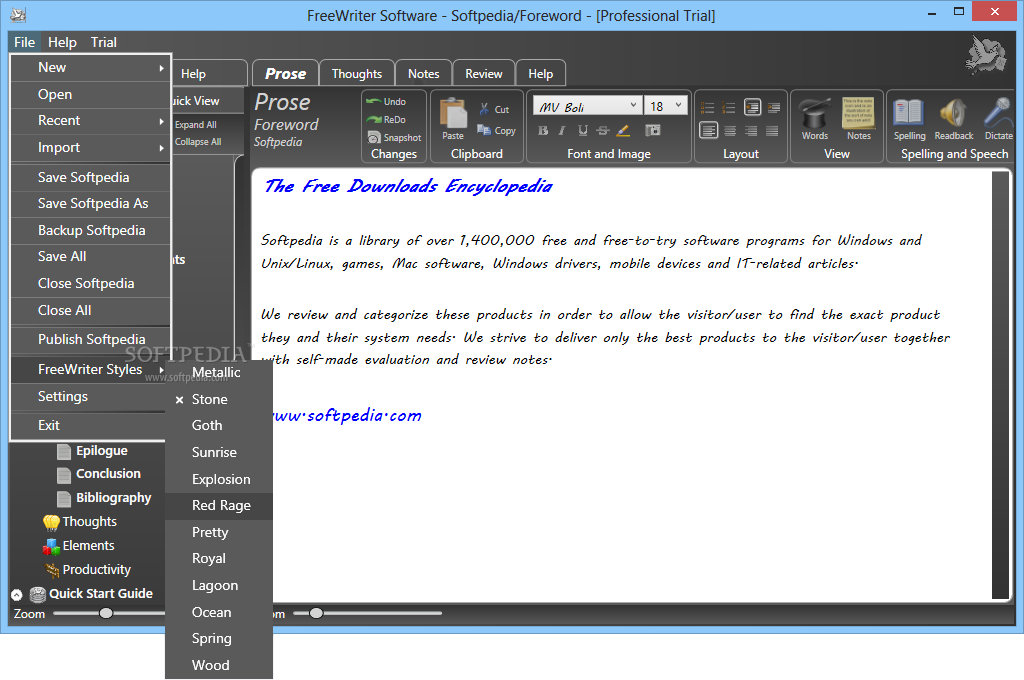Screen dimensions: 1024x680
Task: Expand the New submenu
Action: 91,68
